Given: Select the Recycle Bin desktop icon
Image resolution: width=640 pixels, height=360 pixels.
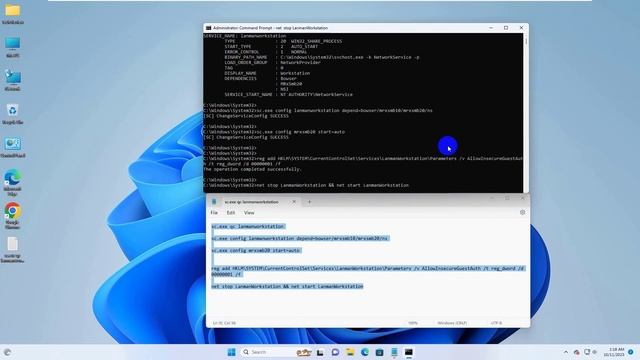Looking at the screenshot, I should (x=13, y=113).
